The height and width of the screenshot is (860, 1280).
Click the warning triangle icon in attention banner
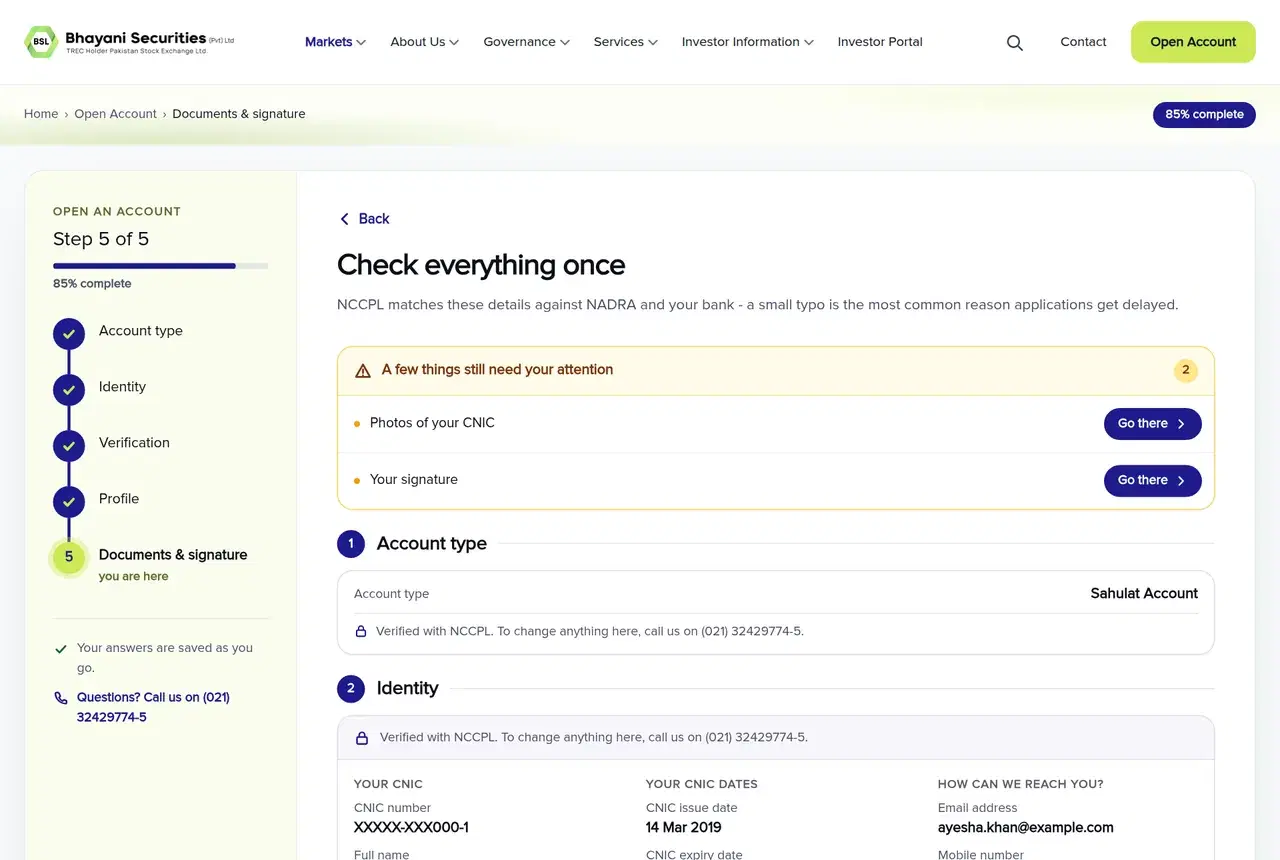[363, 370]
